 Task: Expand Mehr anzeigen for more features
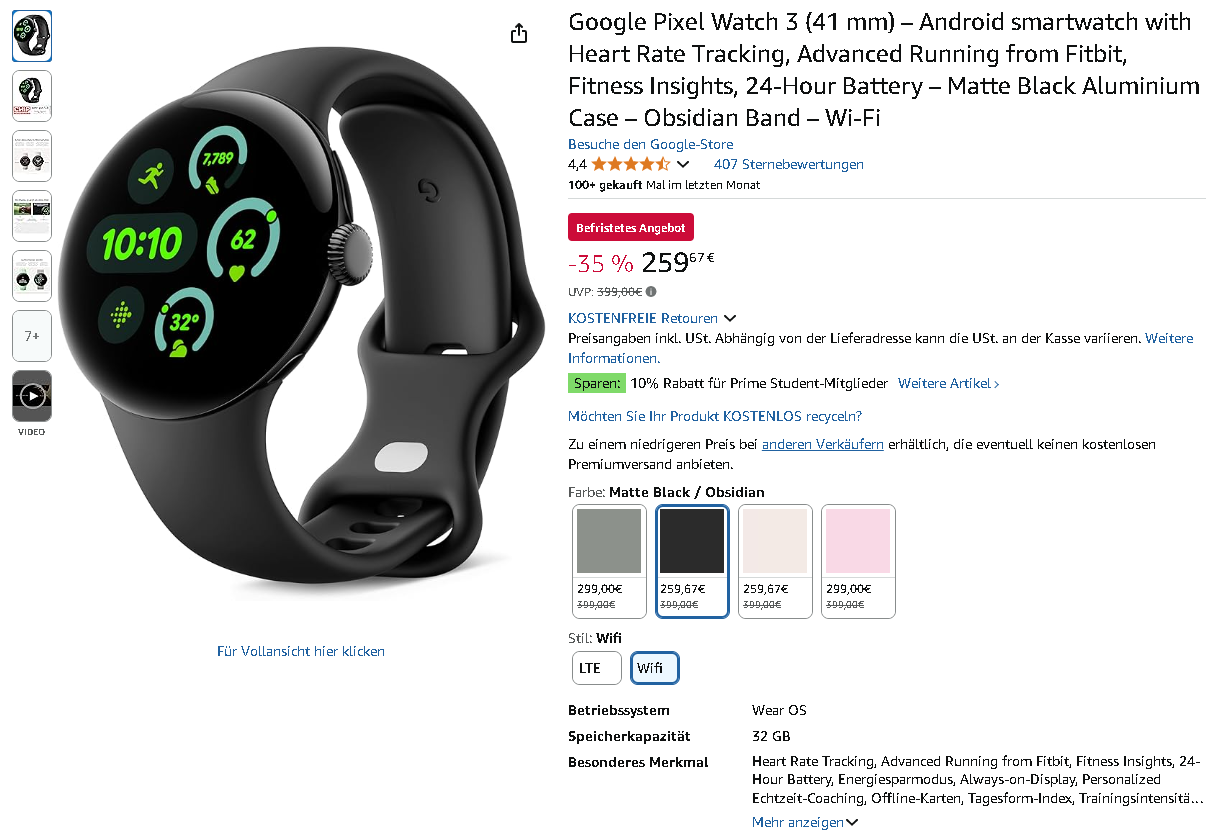point(805,822)
